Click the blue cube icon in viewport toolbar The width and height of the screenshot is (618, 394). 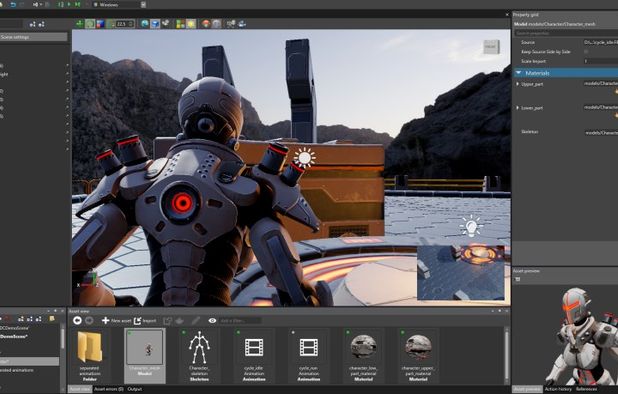tap(155, 24)
